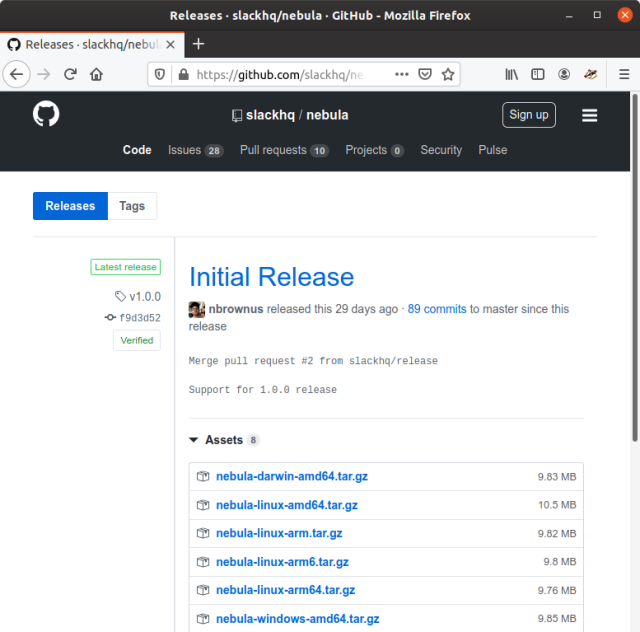Click the tag icon beside v1.0.0
The width and height of the screenshot is (640, 632).
(x=120, y=296)
